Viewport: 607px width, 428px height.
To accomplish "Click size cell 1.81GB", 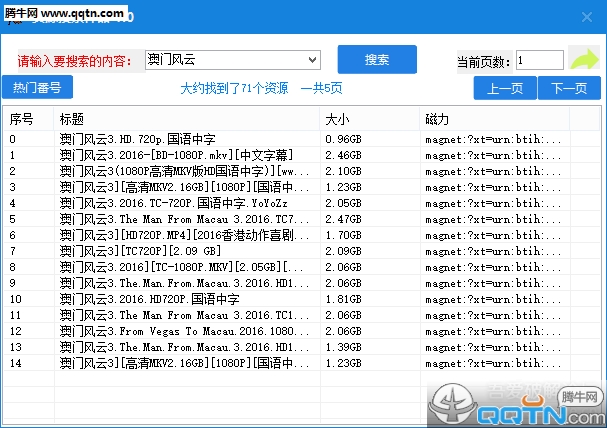I will pyautogui.click(x=343, y=299).
